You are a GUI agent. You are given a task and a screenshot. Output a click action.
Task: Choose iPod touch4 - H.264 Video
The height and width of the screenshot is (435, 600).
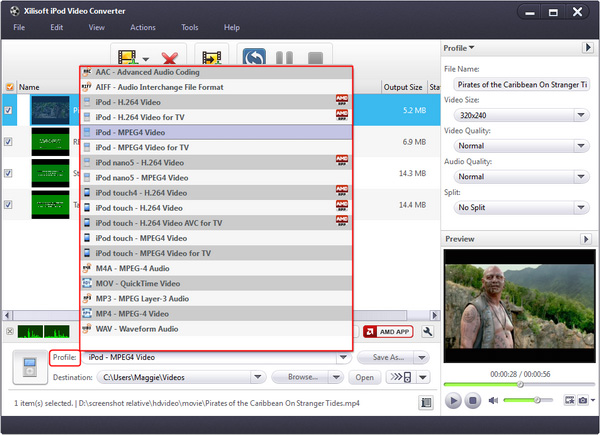point(216,193)
